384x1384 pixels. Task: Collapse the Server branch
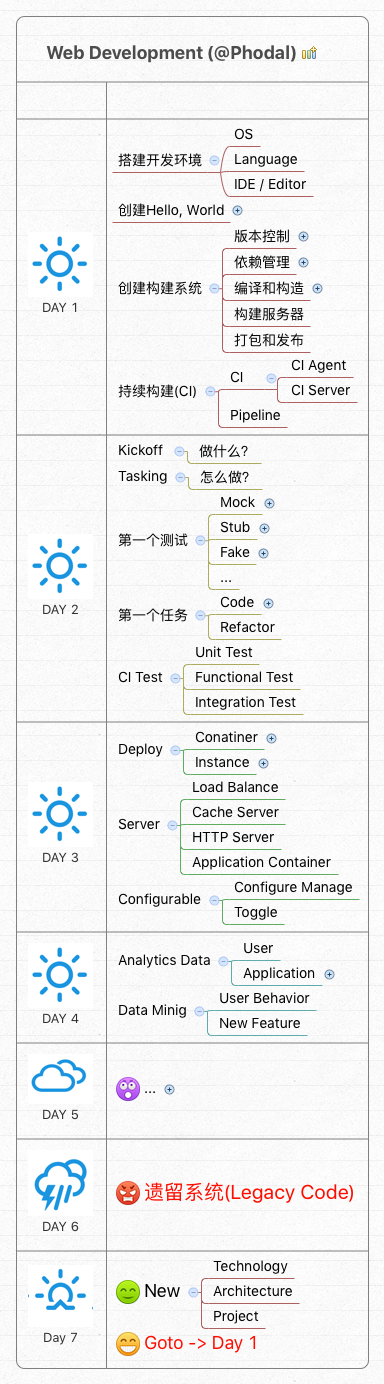(172, 825)
